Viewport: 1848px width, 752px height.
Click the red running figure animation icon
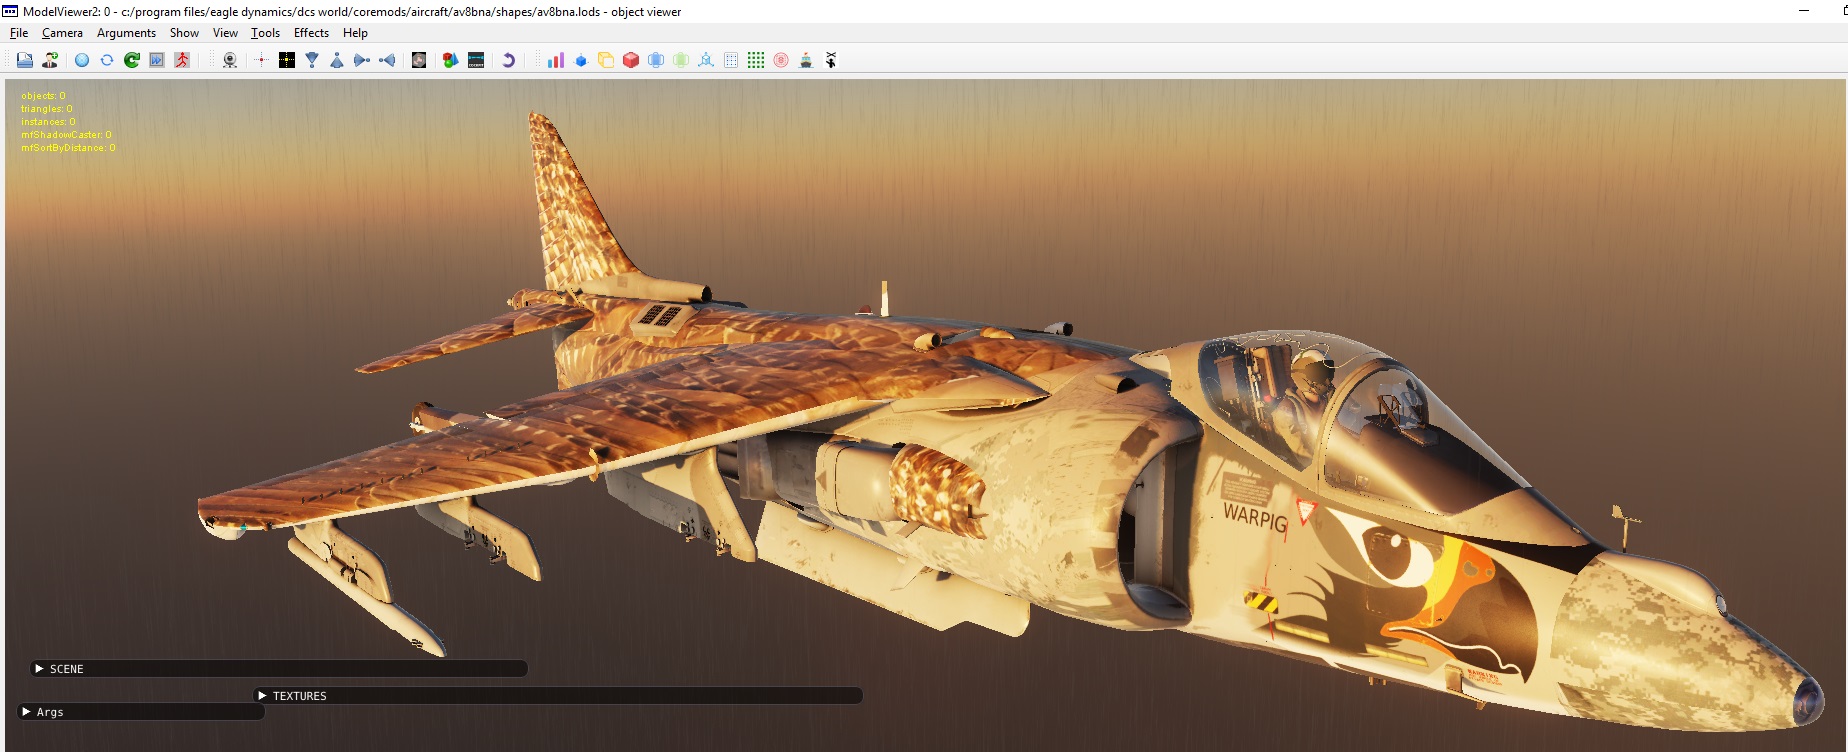[182, 60]
